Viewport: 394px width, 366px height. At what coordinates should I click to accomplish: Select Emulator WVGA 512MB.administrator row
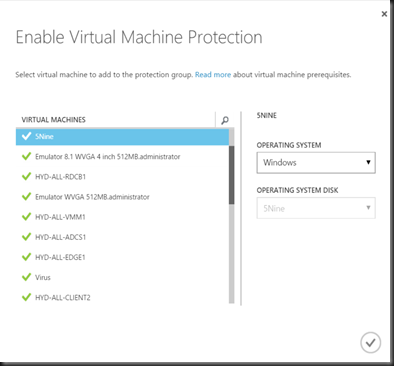122,197
